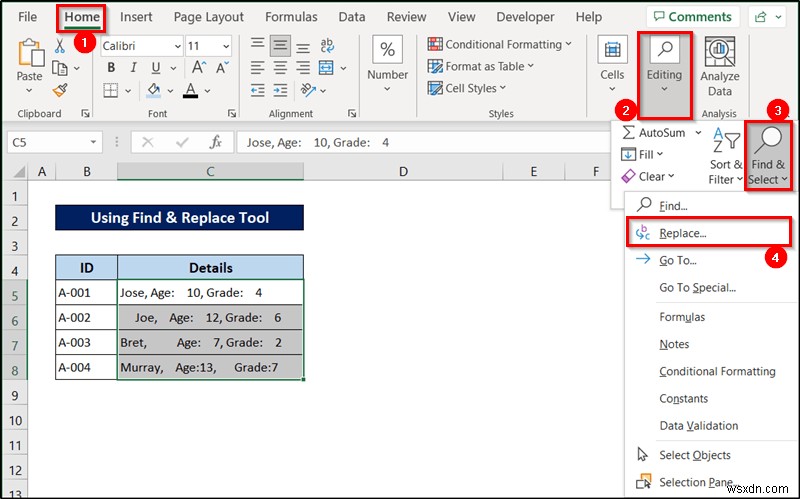Screen dimensions: 800x499
Task: Choose Replace... from the menu
Action: point(708,233)
